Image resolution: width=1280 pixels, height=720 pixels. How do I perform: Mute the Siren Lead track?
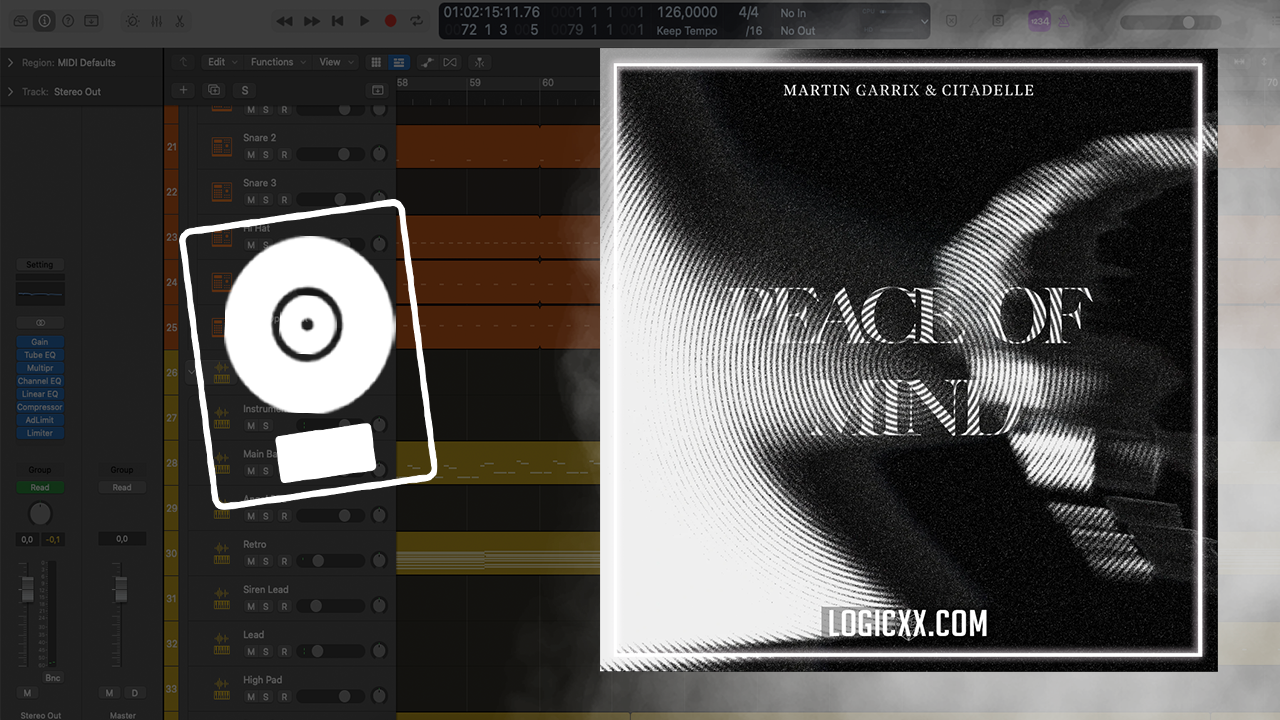click(x=251, y=607)
